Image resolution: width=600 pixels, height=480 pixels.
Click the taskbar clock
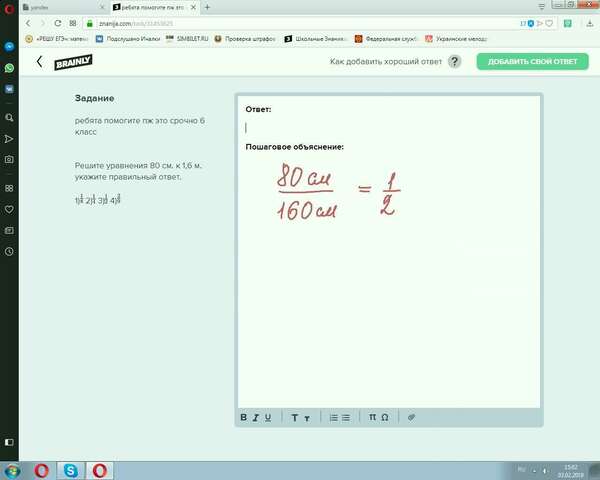tap(570, 471)
